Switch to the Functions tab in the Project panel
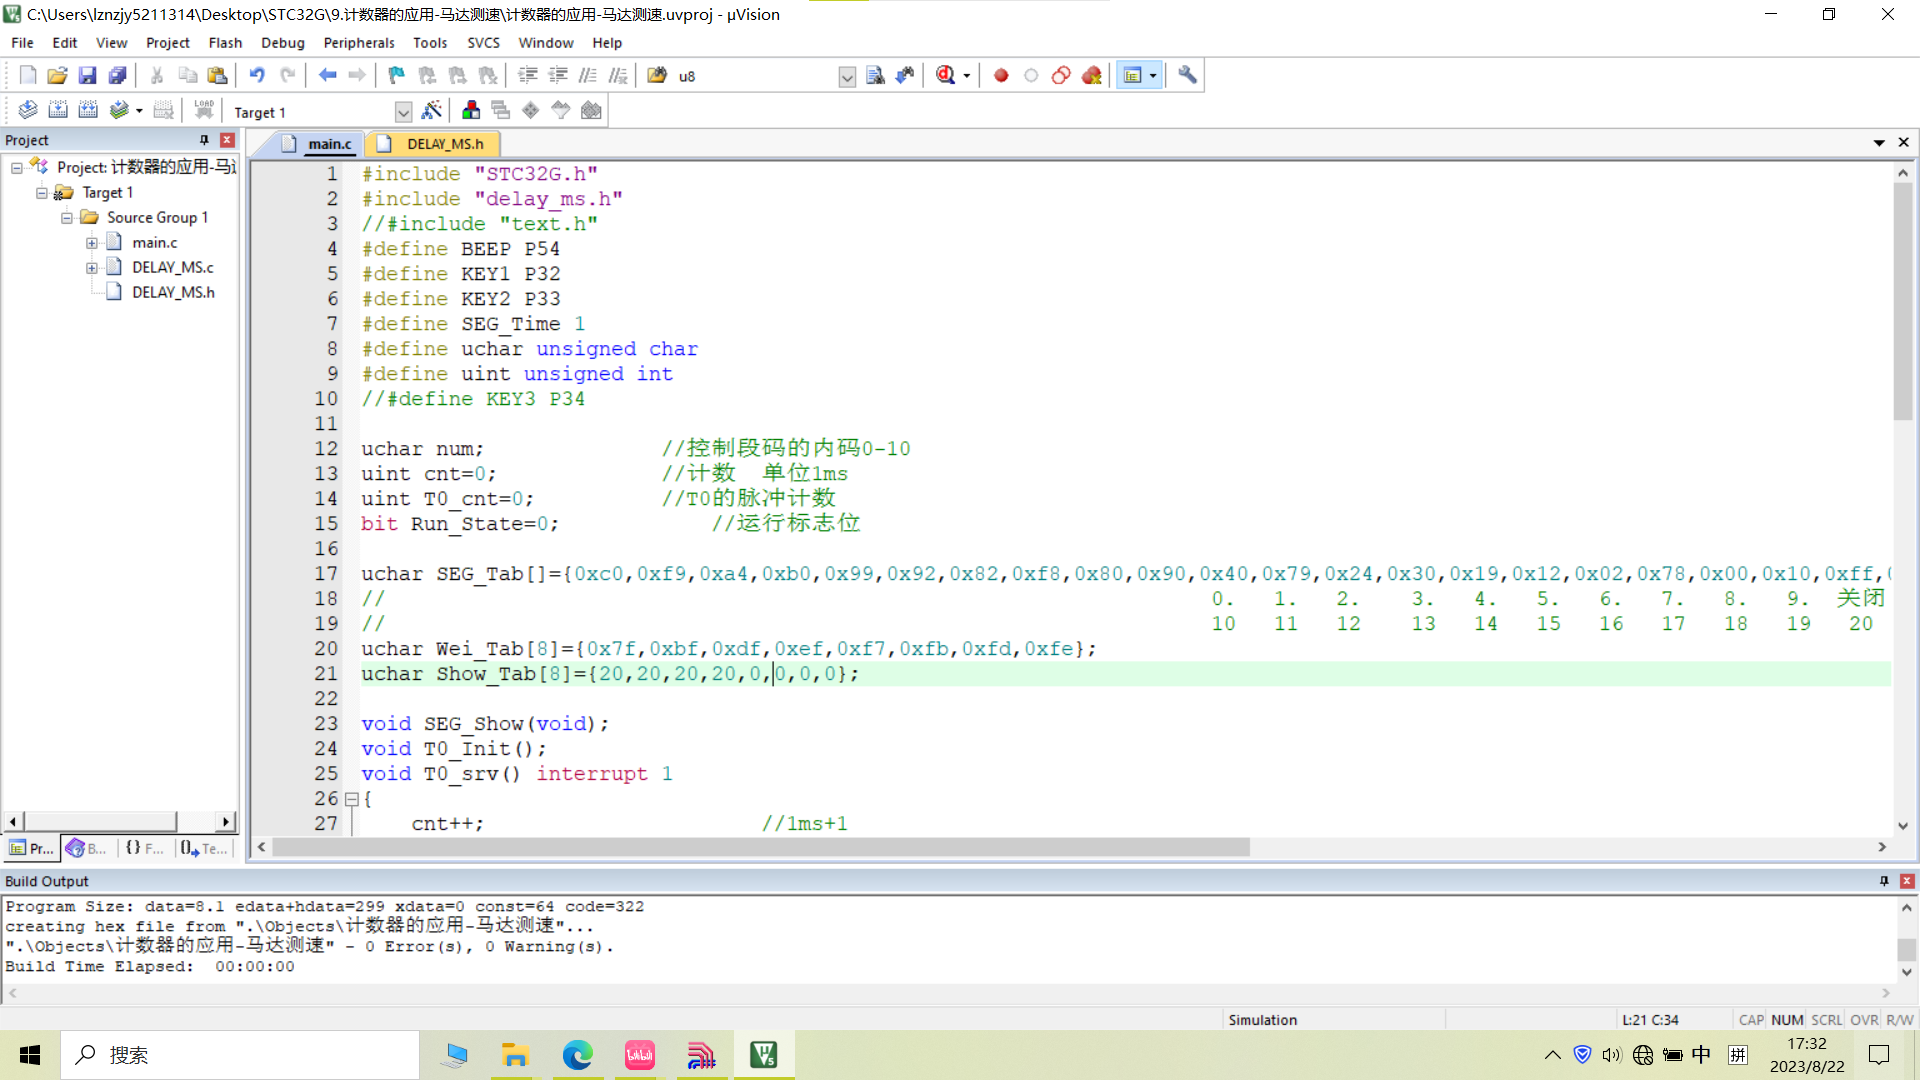 pyautogui.click(x=144, y=848)
